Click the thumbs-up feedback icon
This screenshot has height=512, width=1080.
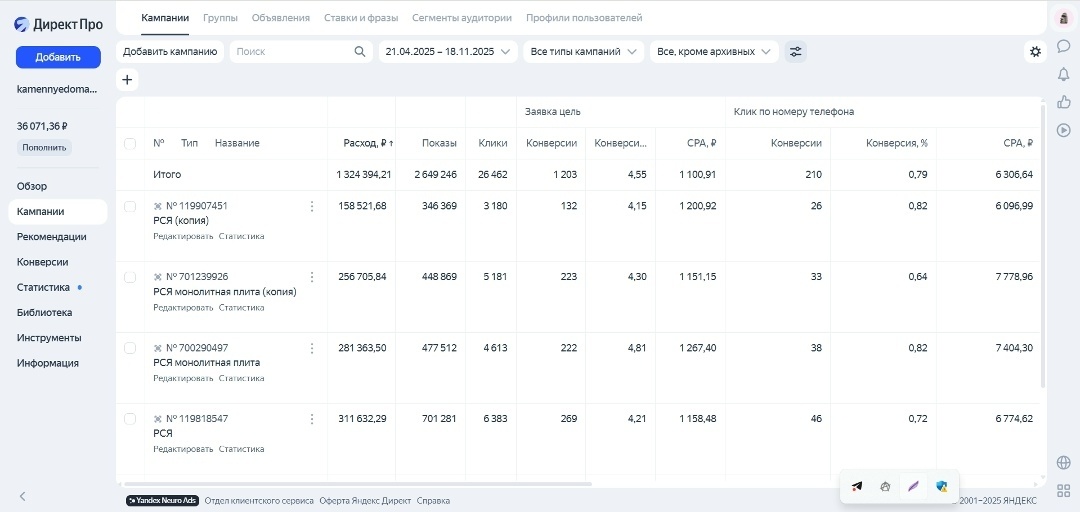[x=1063, y=102]
